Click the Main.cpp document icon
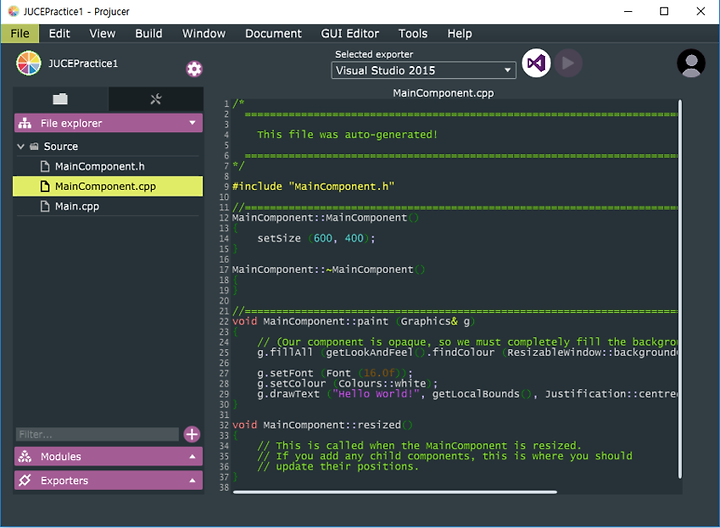 tap(45, 206)
